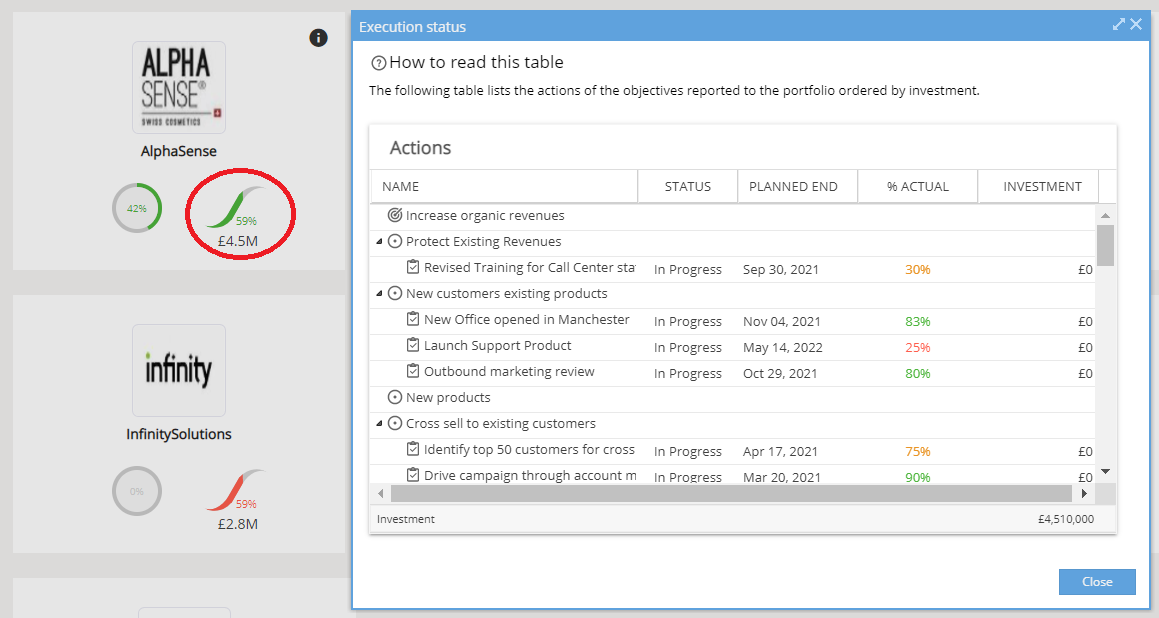Select New Office opened in Manchester action
Screen dimensions: 1159x618
point(526,319)
